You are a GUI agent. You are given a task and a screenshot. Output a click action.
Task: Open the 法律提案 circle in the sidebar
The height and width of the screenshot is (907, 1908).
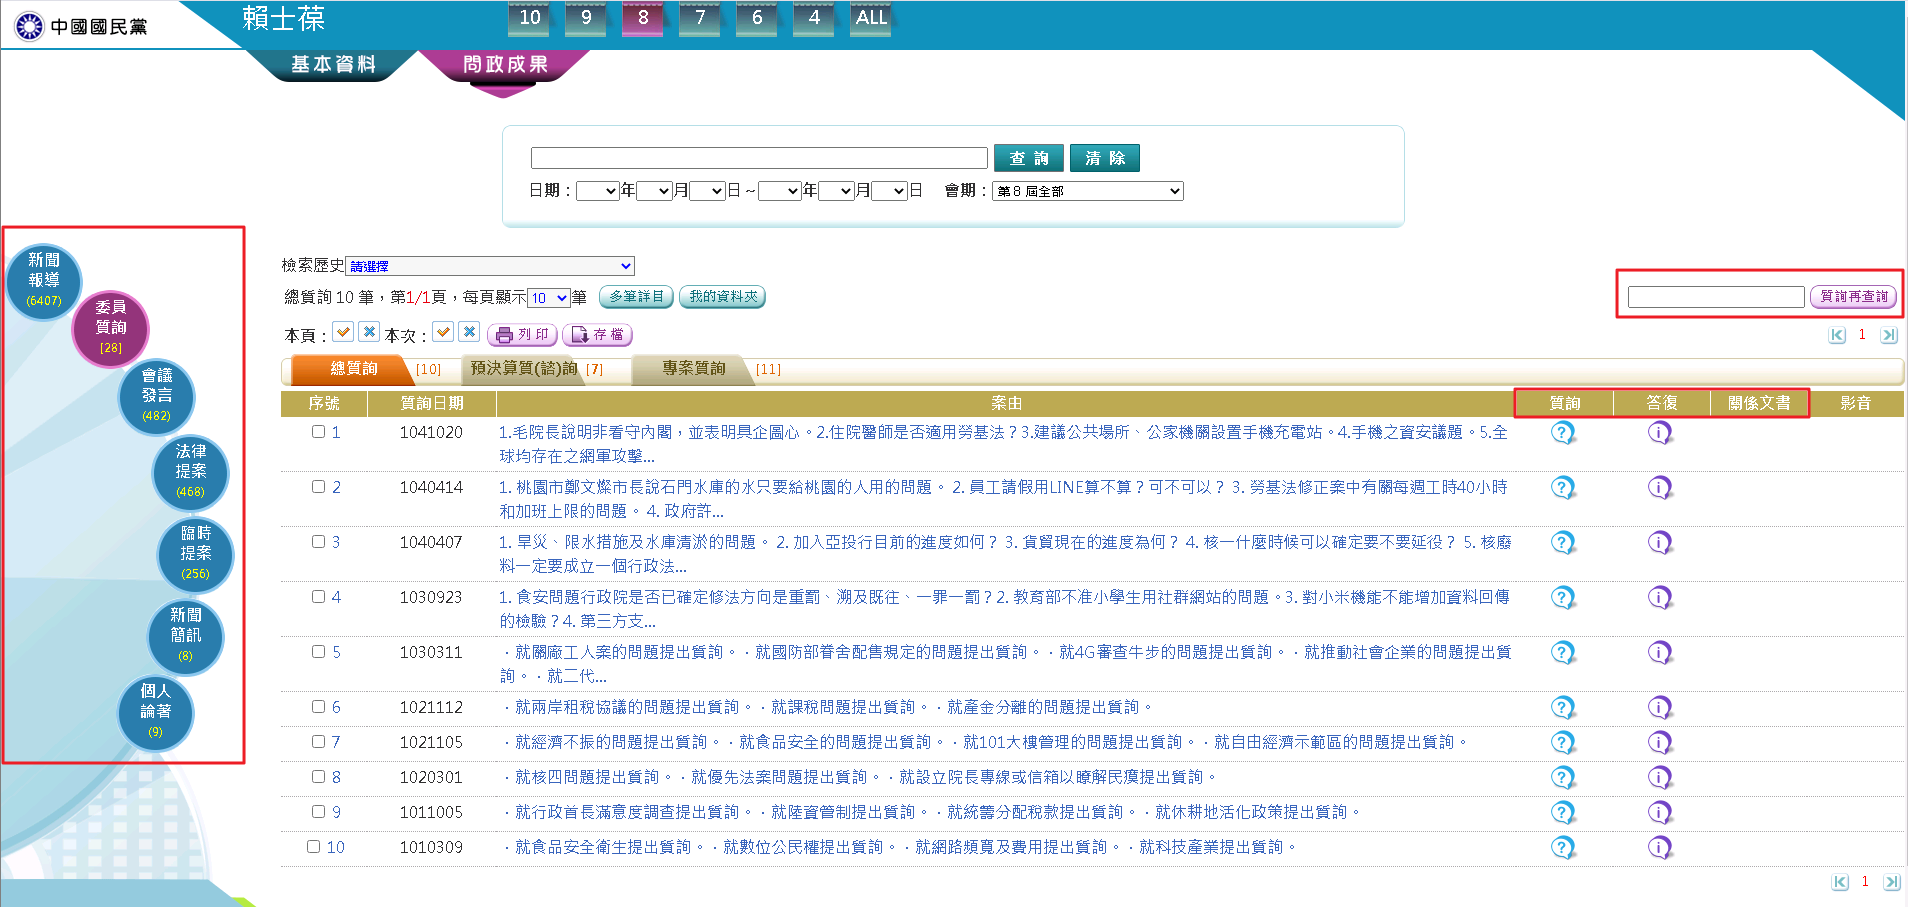tap(190, 471)
